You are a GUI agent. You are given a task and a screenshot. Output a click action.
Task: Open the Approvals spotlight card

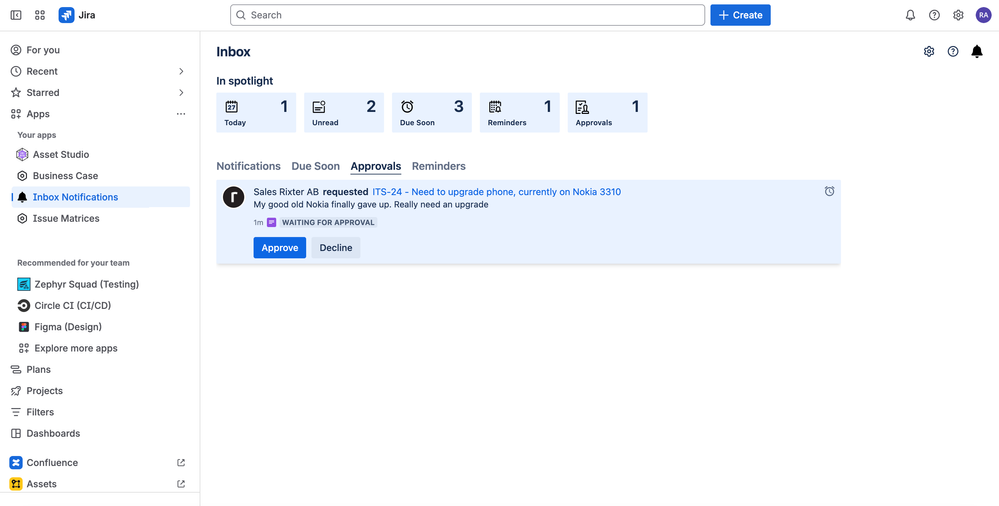608,112
